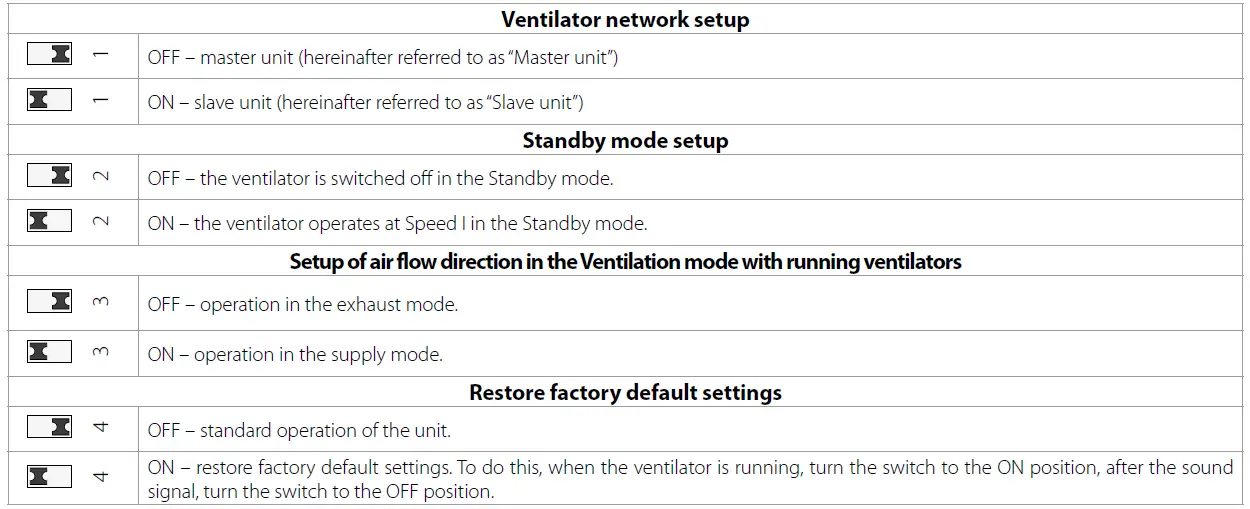The image size is (1250, 509).
Task: Click the switch 1 OFF icon for master unit
Action: (49, 54)
